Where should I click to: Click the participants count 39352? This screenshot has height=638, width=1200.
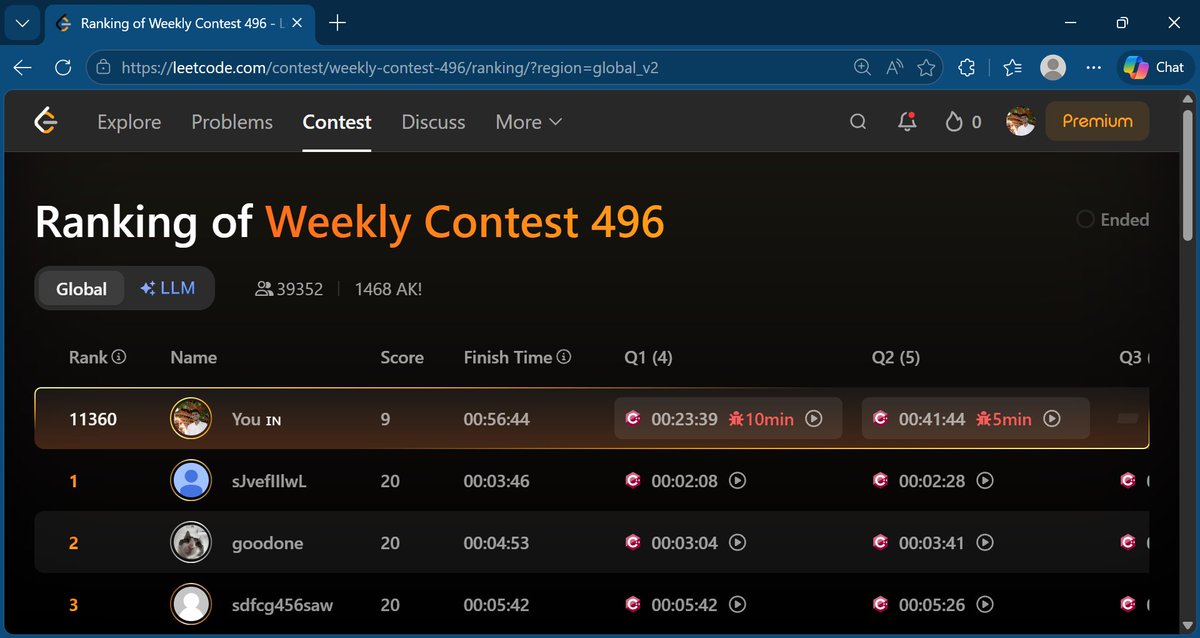tap(290, 289)
